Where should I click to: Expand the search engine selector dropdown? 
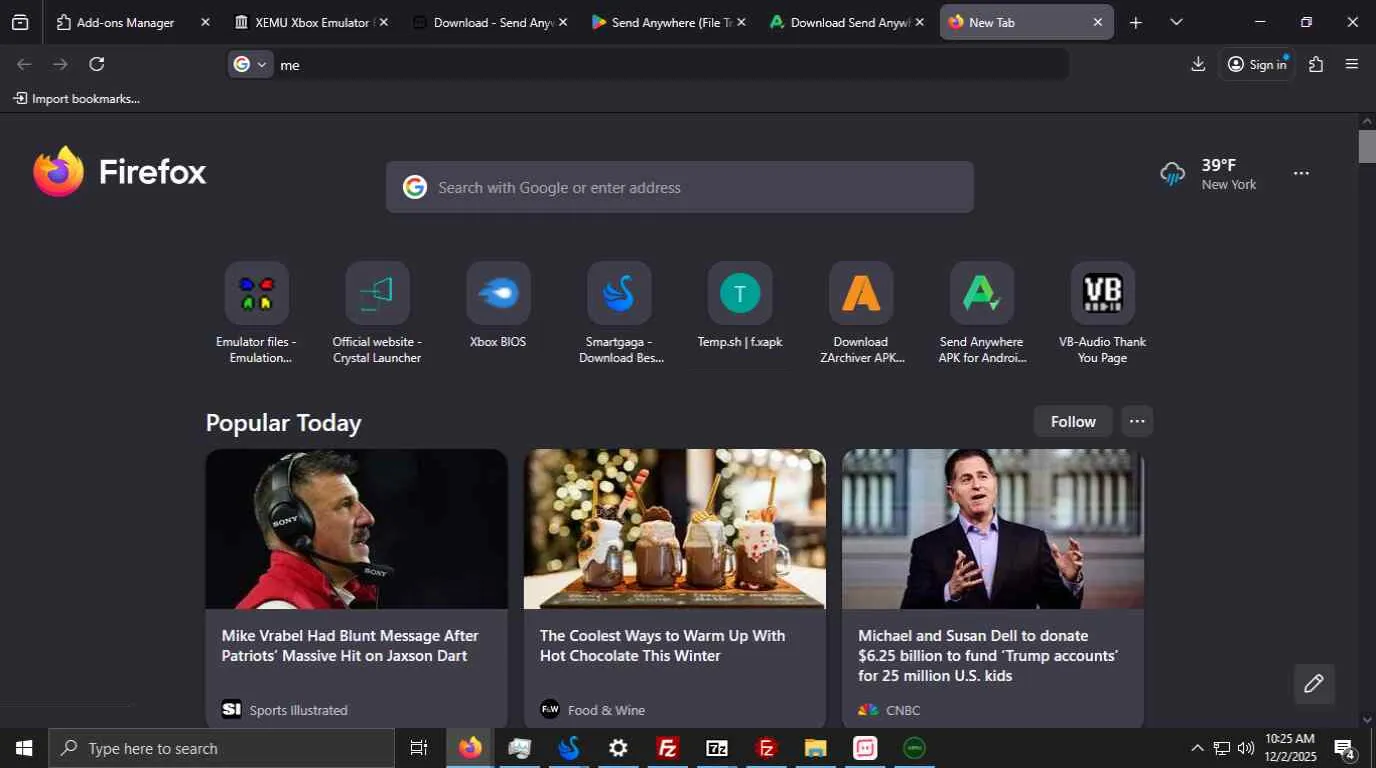point(251,64)
